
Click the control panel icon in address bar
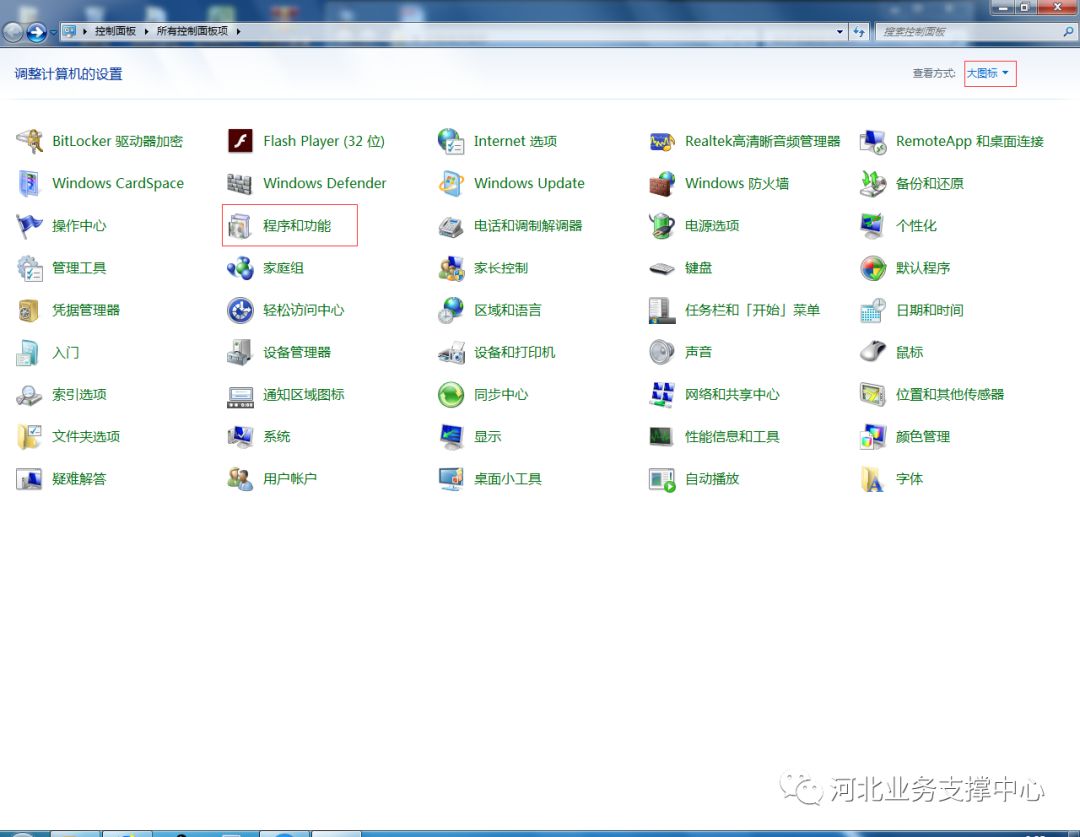tap(70, 32)
